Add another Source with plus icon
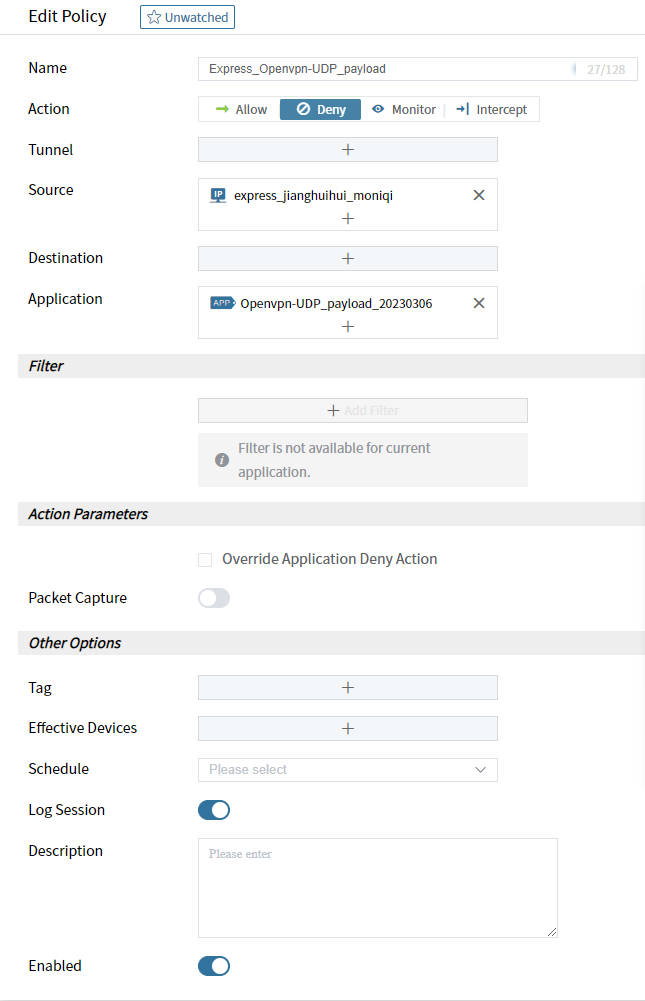Image resolution: width=645 pixels, height=1001 pixels. click(348, 218)
